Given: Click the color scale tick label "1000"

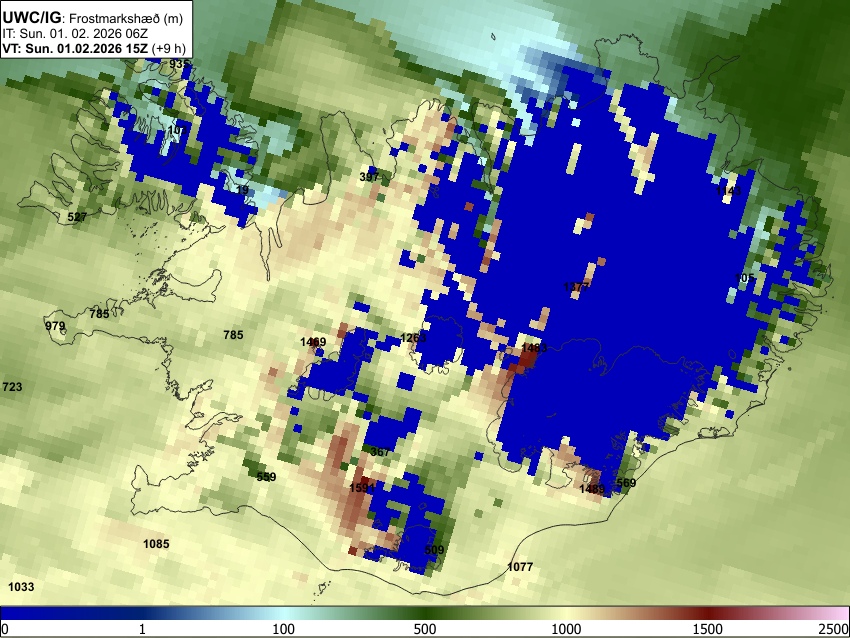Looking at the screenshot, I should coord(566,629).
